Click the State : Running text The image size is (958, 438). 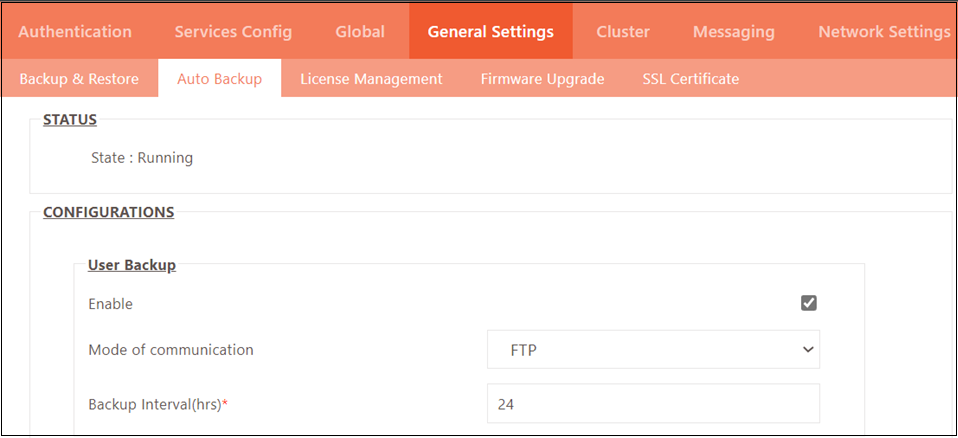(x=142, y=158)
